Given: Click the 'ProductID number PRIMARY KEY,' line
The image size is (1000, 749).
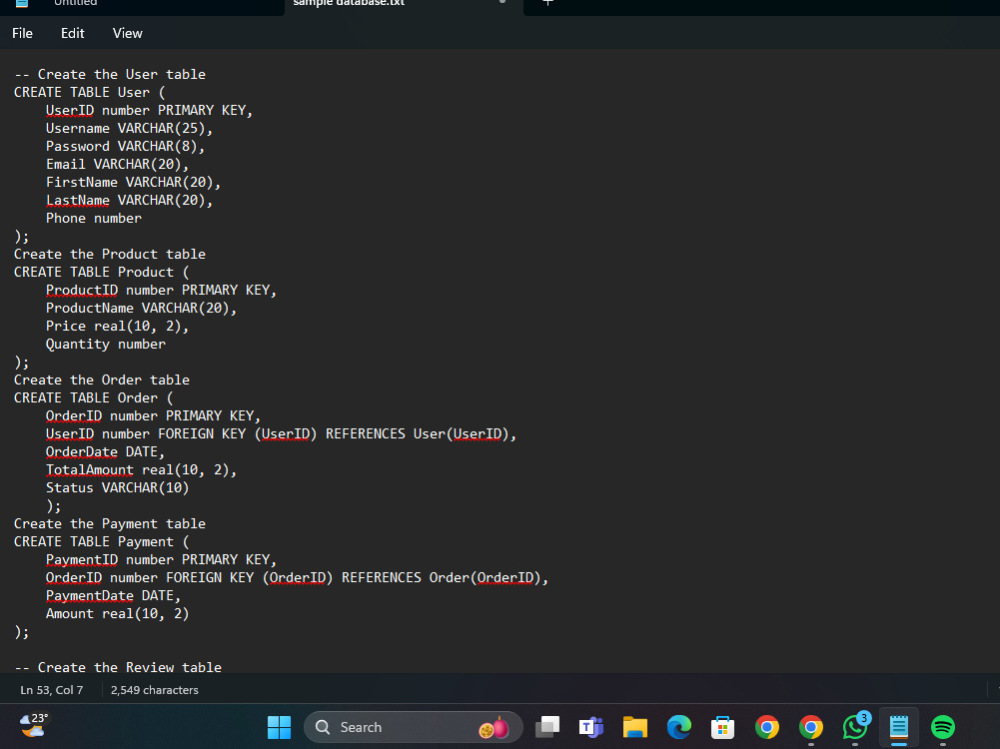Looking at the screenshot, I should click(161, 290).
